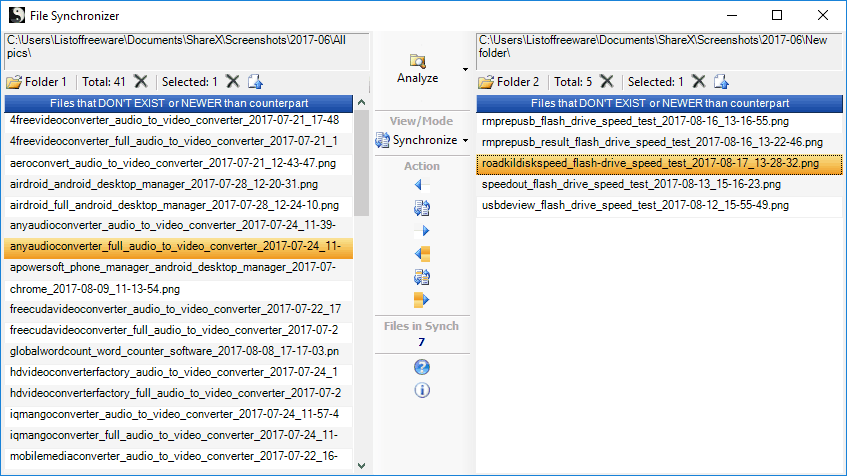The width and height of the screenshot is (847, 476).
Task: Click Folder 1 list column header
Action: [x=179, y=103]
